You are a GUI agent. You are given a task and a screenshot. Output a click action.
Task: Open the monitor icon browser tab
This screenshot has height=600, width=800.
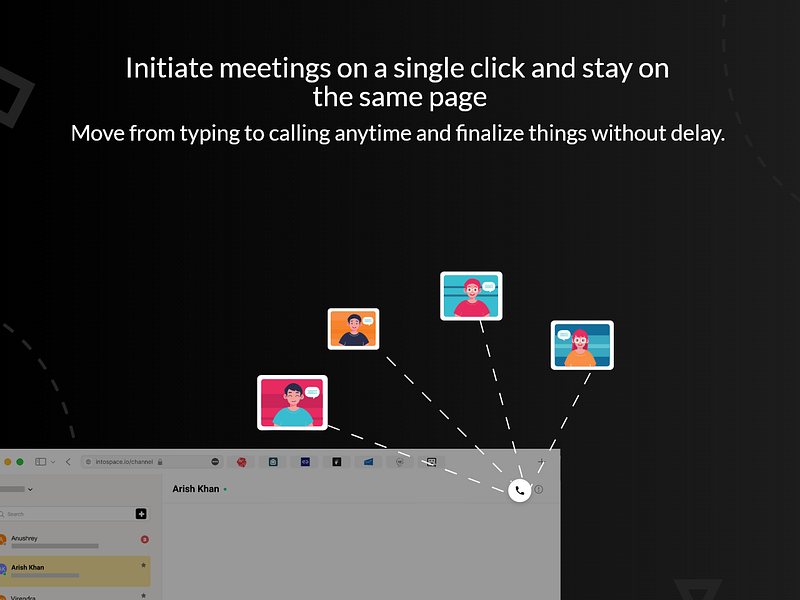432,462
